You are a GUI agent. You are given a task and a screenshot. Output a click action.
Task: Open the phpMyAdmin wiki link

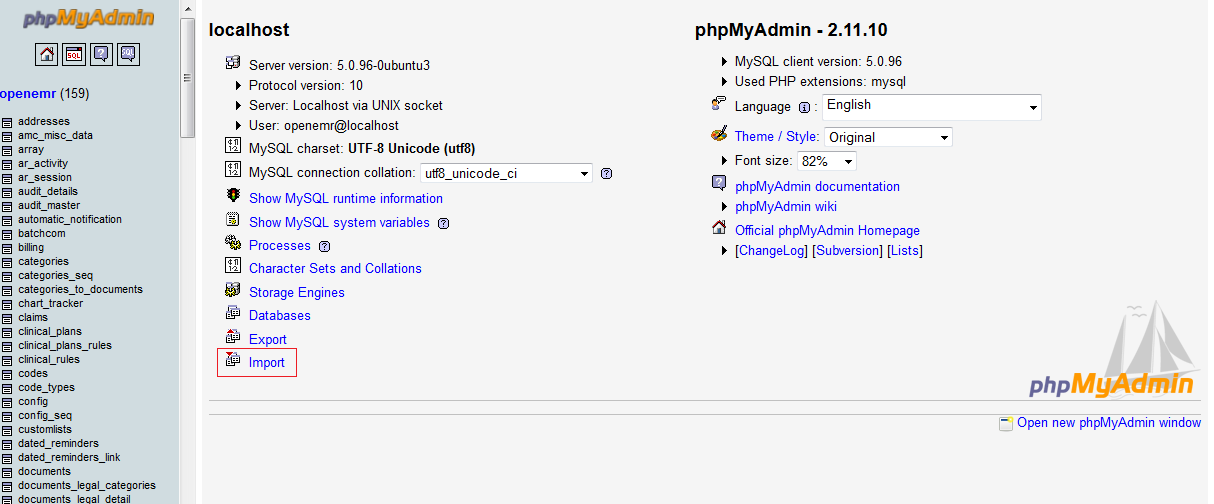pyautogui.click(x=786, y=206)
